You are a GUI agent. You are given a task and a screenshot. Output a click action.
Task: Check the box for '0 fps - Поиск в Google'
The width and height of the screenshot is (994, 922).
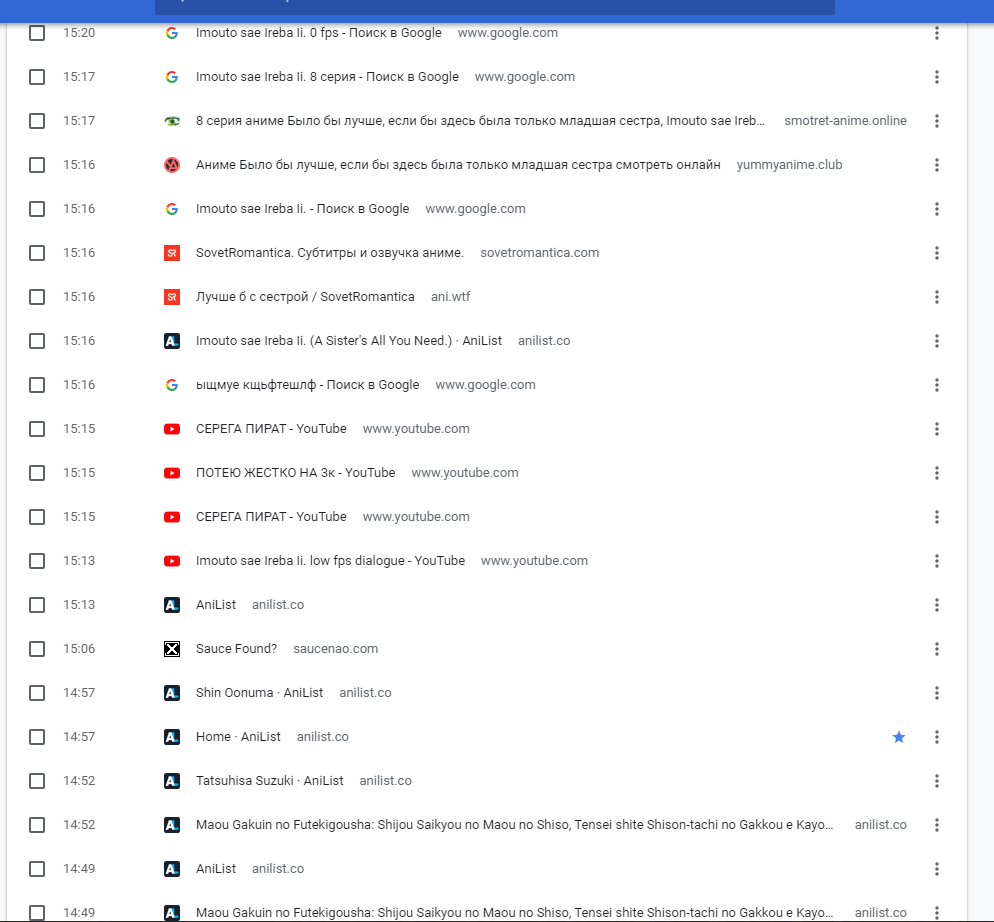click(x=37, y=33)
